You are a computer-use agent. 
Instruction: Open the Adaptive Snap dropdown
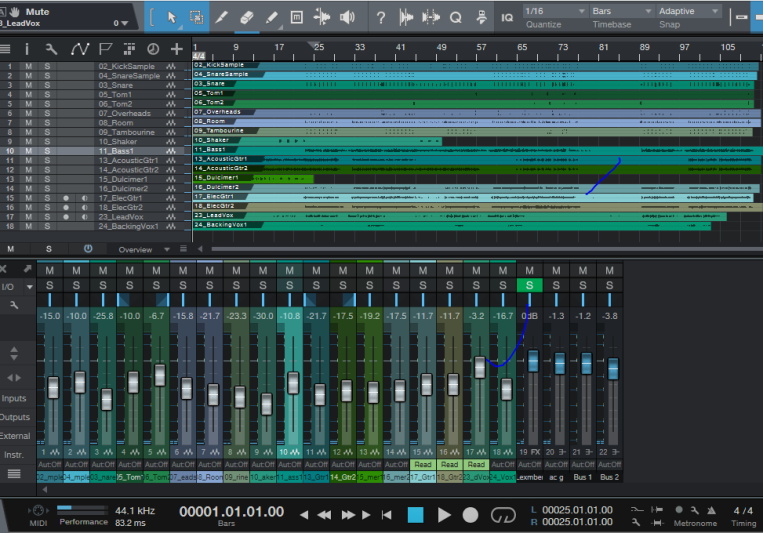pyautogui.click(x=689, y=11)
